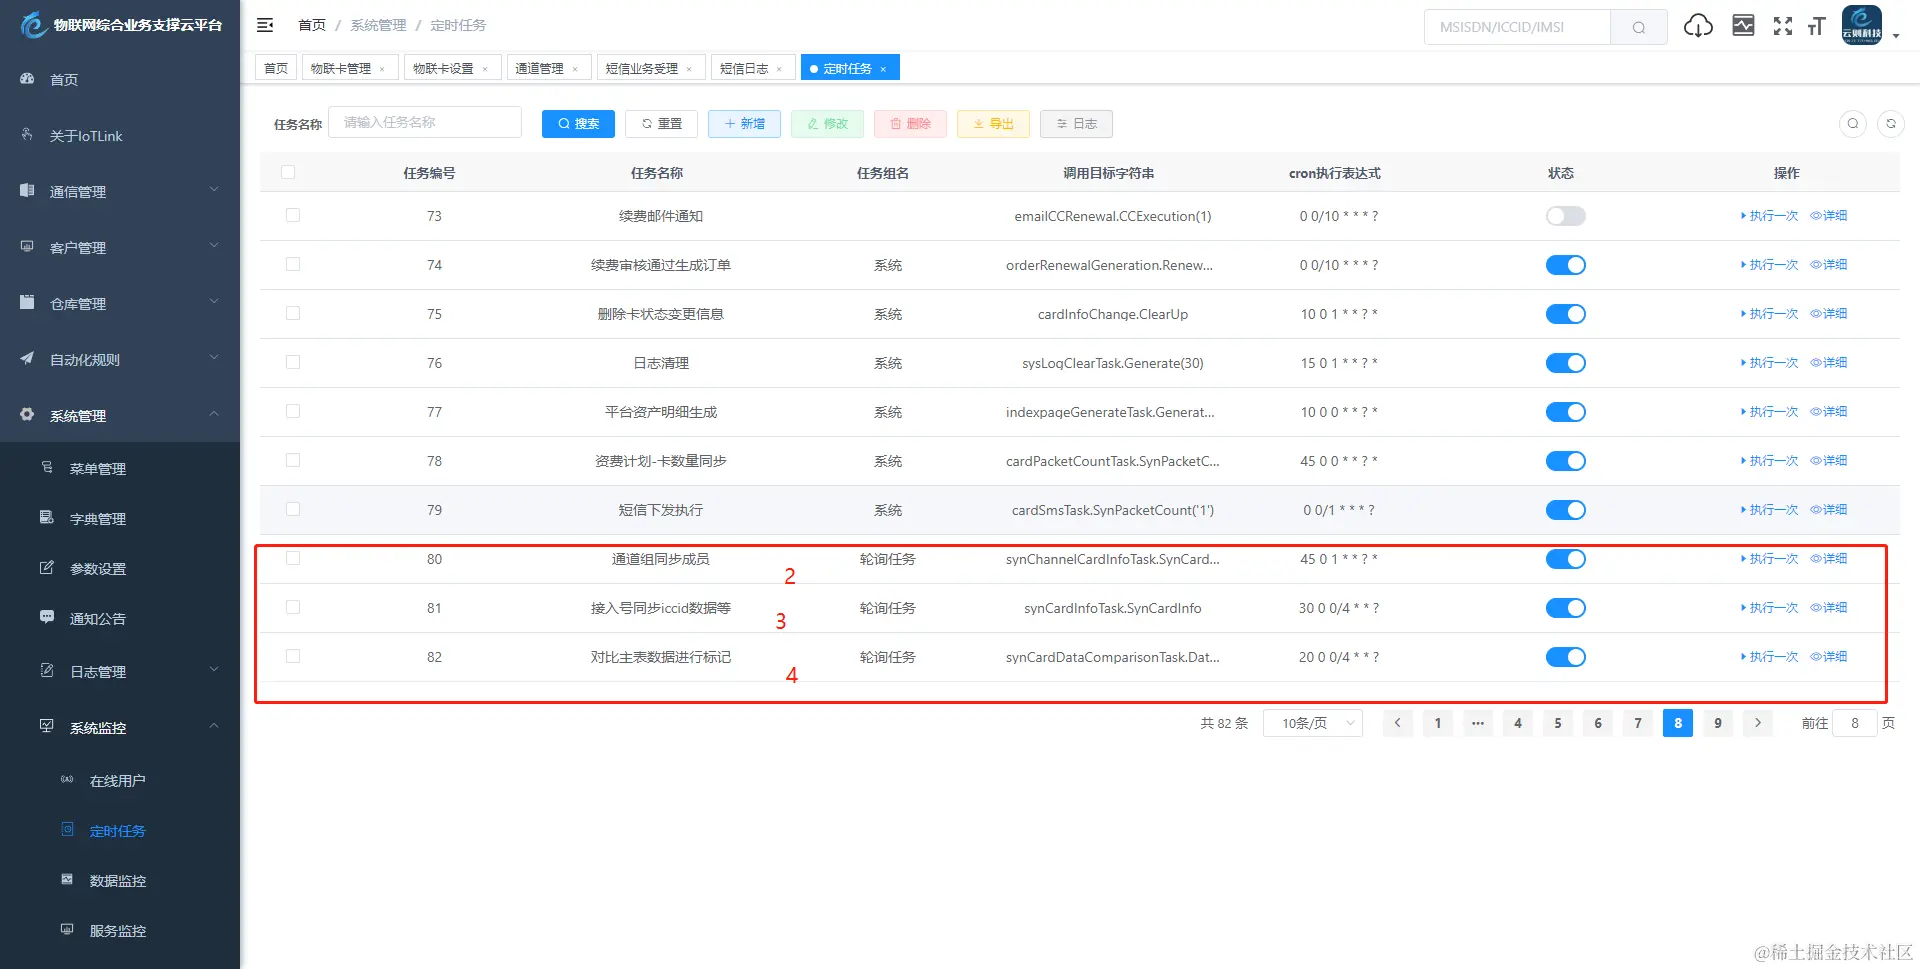Viewport: 1920px width, 969px height.
Task: Switch to the 通道管理 tab
Action: 549,68
